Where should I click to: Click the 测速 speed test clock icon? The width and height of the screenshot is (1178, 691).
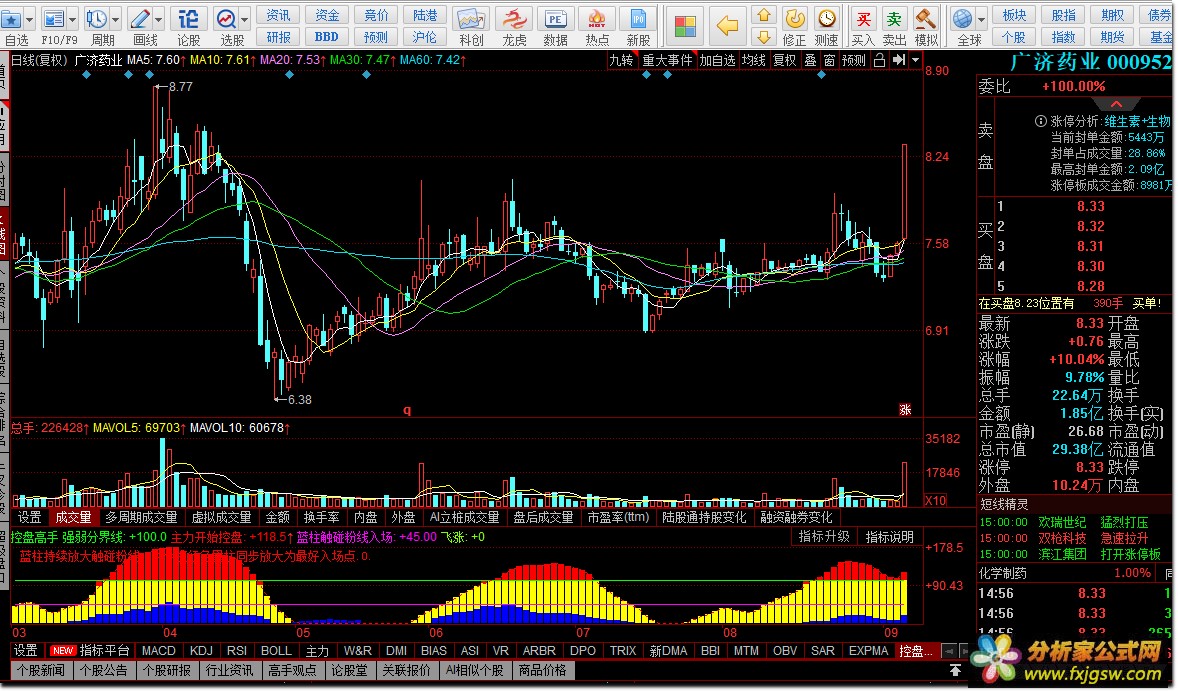[826, 18]
